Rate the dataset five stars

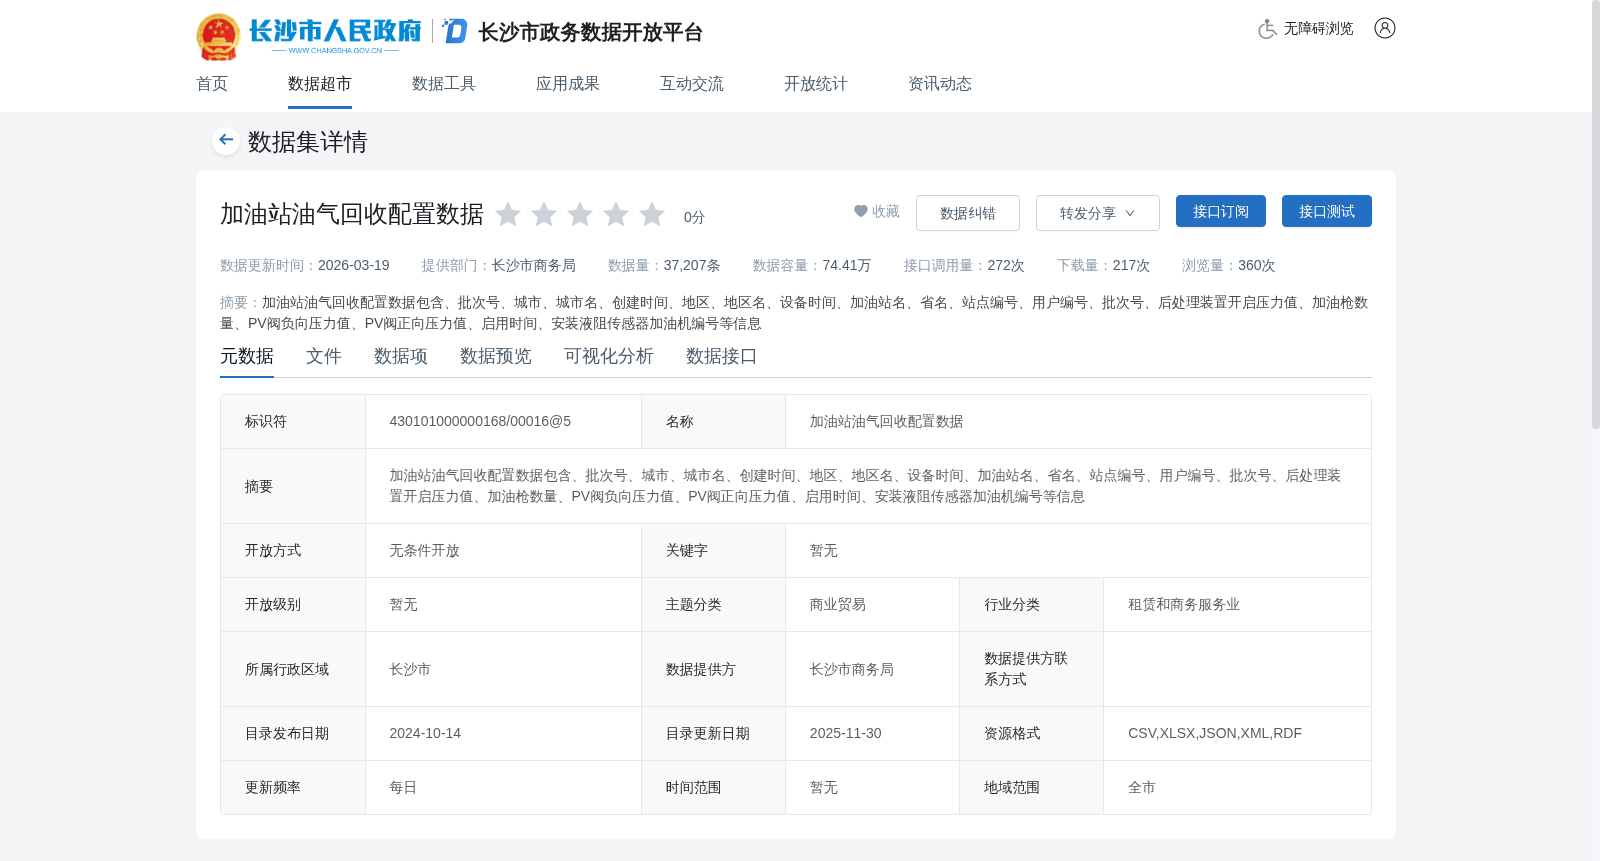(652, 214)
